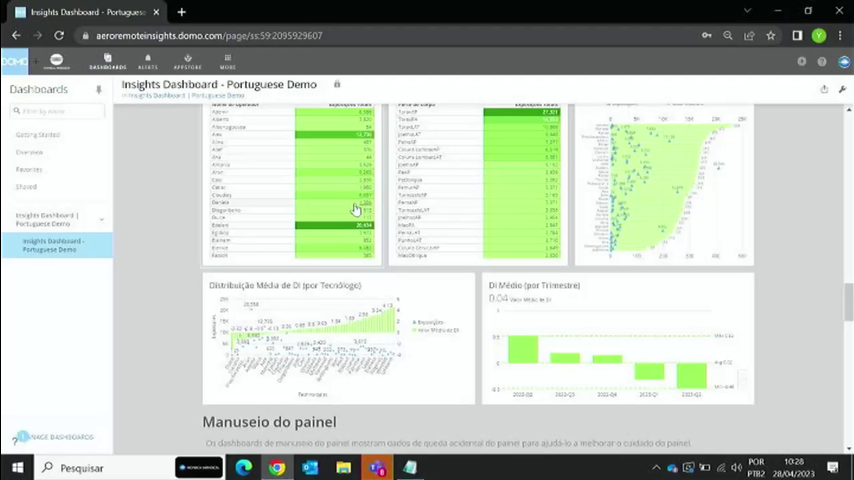This screenshot has width=854, height=480.
Task: Select the Dashboards navigation tab
Action: [x=108, y=61]
